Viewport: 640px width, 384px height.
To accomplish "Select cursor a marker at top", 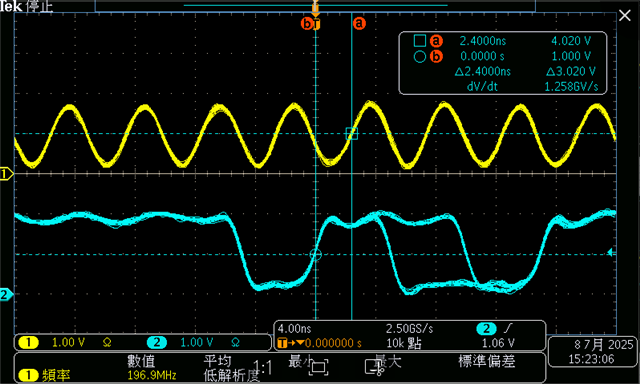I will point(359,23).
